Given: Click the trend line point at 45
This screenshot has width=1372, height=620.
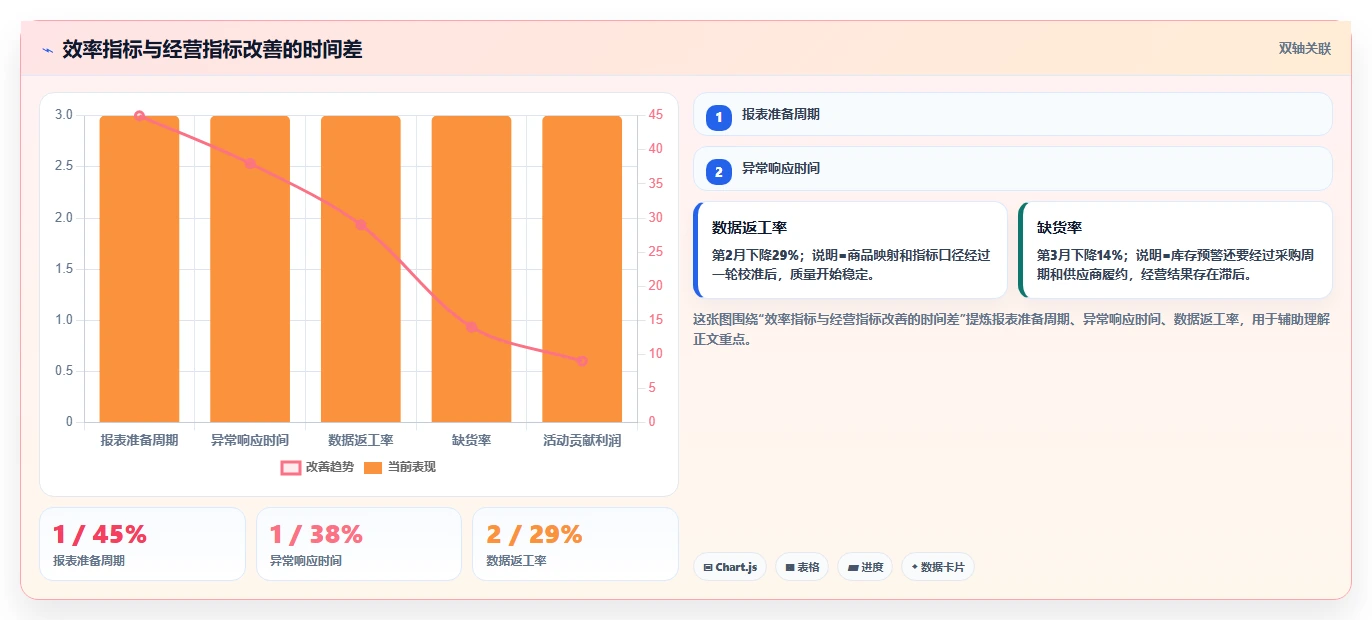Looking at the screenshot, I should (139, 116).
